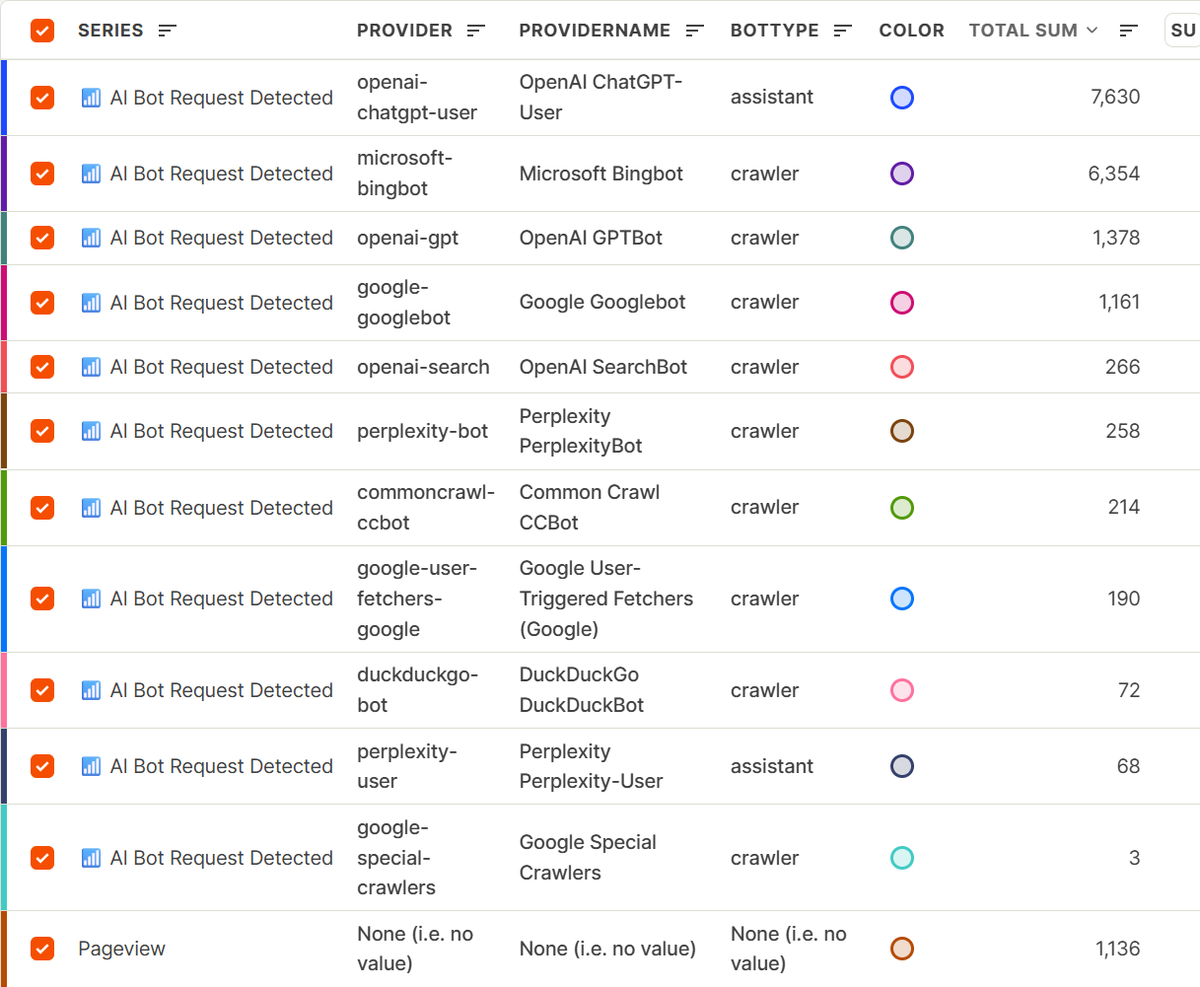Viewport: 1200px width, 987px height.
Task: Click the sort icon beside PROVIDERNAME header
Action: point(694,31)
